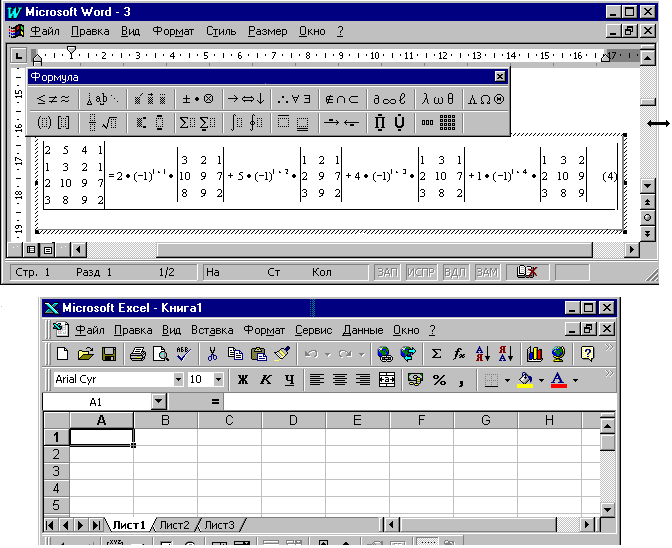
Task: Open lowercase Greek letters palette (λ ω θ)
Action: 438,99
